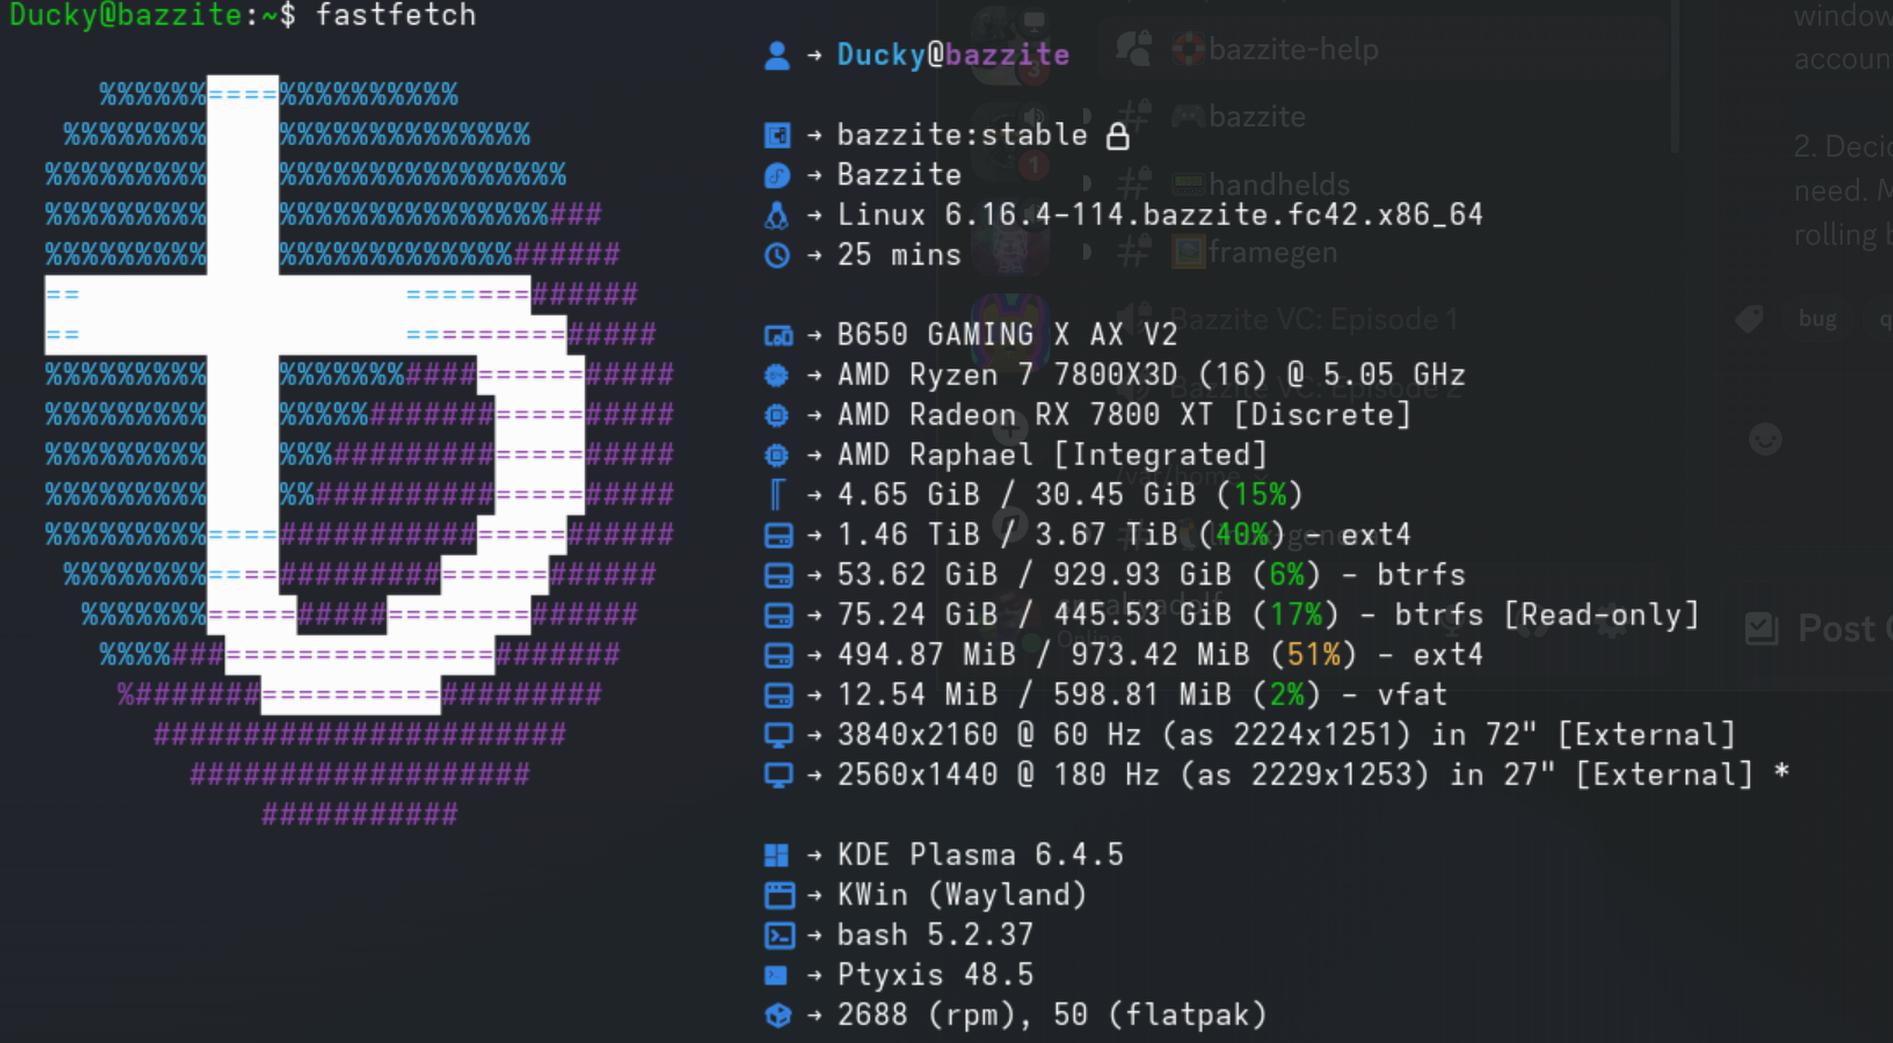Click the AMD Raphael [Integrated] text
Screen dimensions: 1893x1043
click(1052, 455)
